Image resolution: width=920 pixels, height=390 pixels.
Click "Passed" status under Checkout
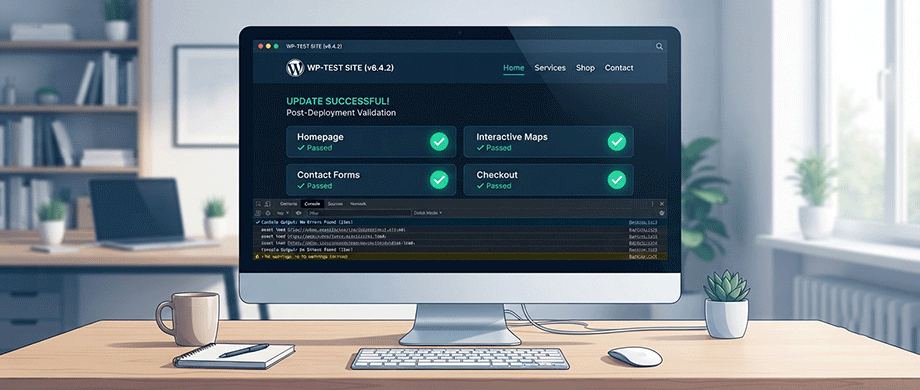(493, 186)
